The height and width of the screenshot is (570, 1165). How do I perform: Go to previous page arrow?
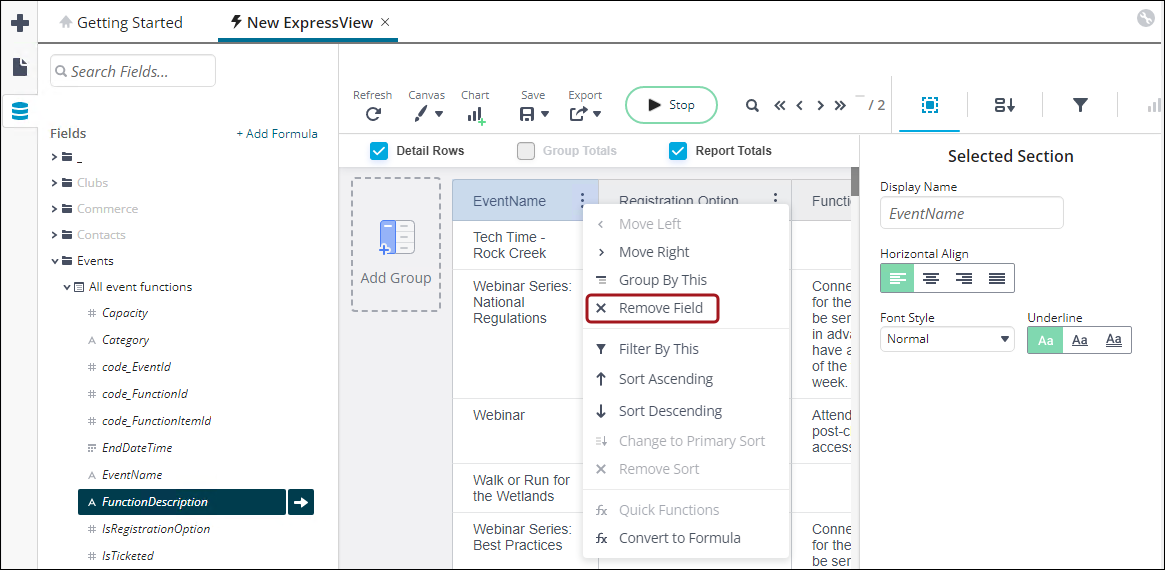(799, 106)
